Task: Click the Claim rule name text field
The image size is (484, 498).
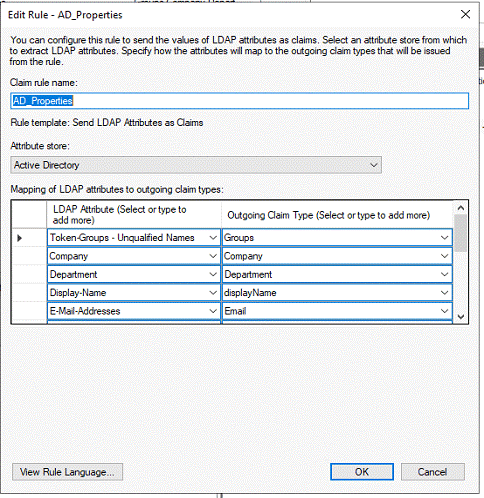Action: pyautogui.click(x=239, y=101)
